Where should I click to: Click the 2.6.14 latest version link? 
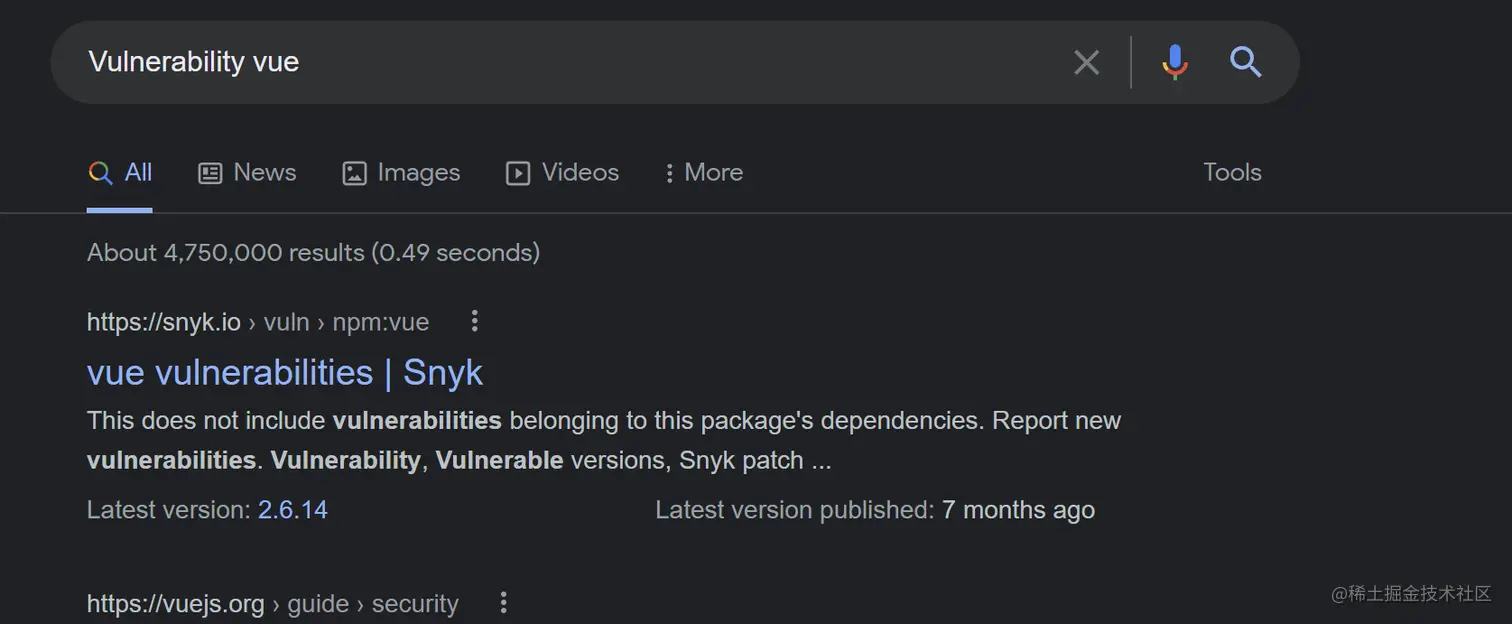293,510
